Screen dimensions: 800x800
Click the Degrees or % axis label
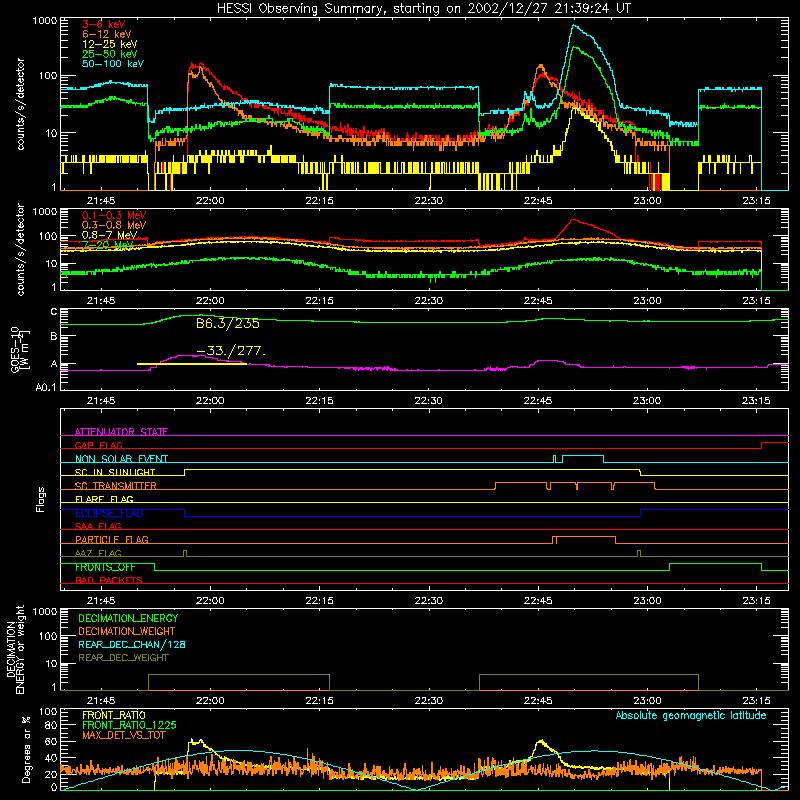[26, 749]
